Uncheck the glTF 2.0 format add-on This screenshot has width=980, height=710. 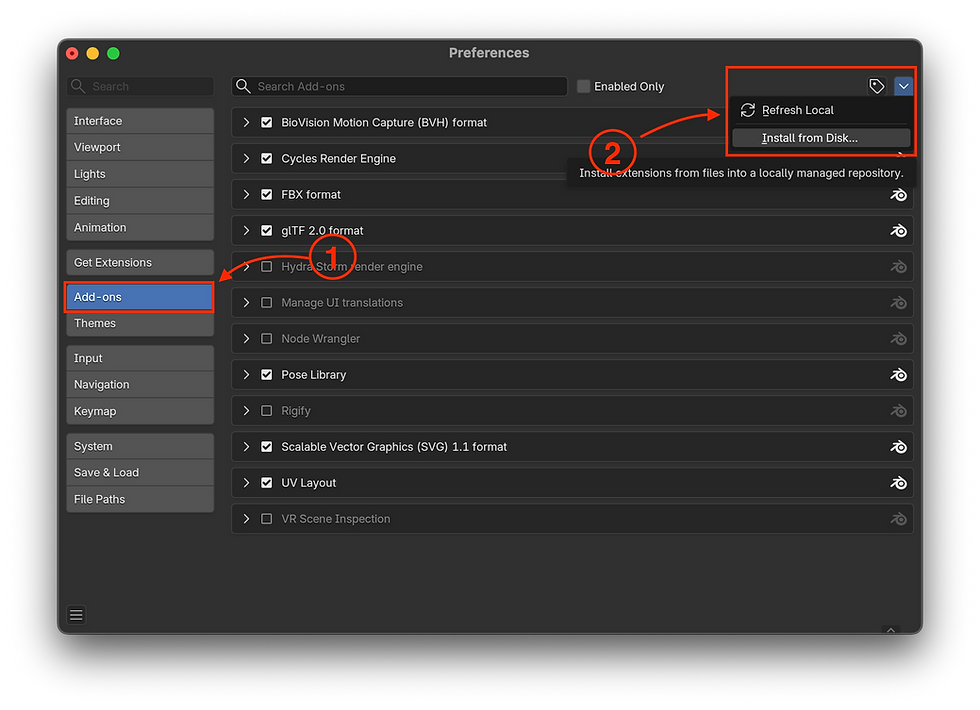point(267,231)
